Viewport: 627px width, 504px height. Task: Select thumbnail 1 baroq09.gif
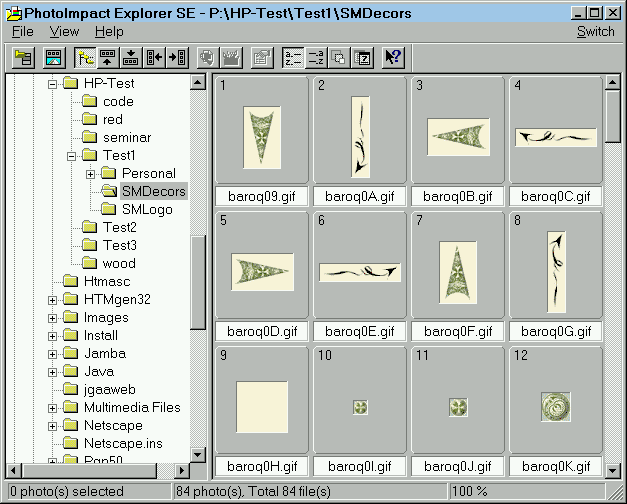pos(262,138)
